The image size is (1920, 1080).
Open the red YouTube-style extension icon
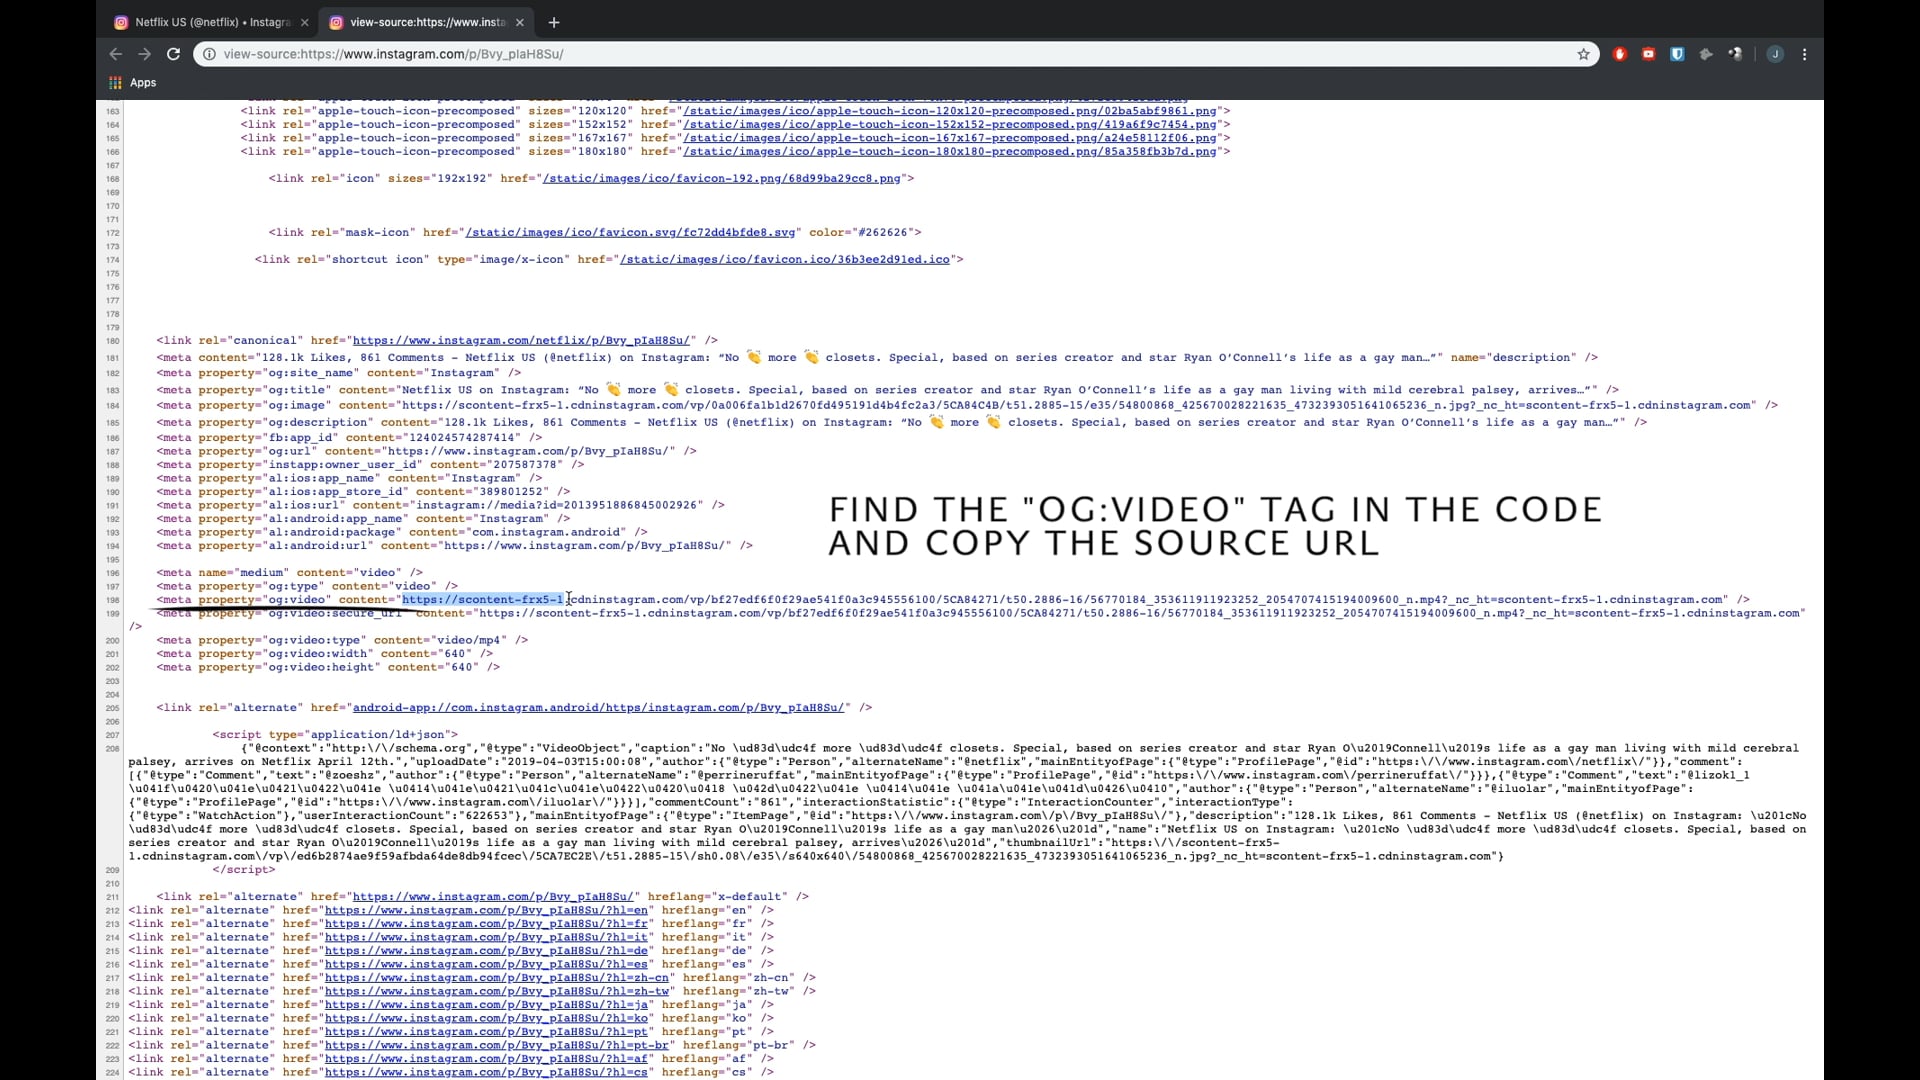click(1648, 54)
